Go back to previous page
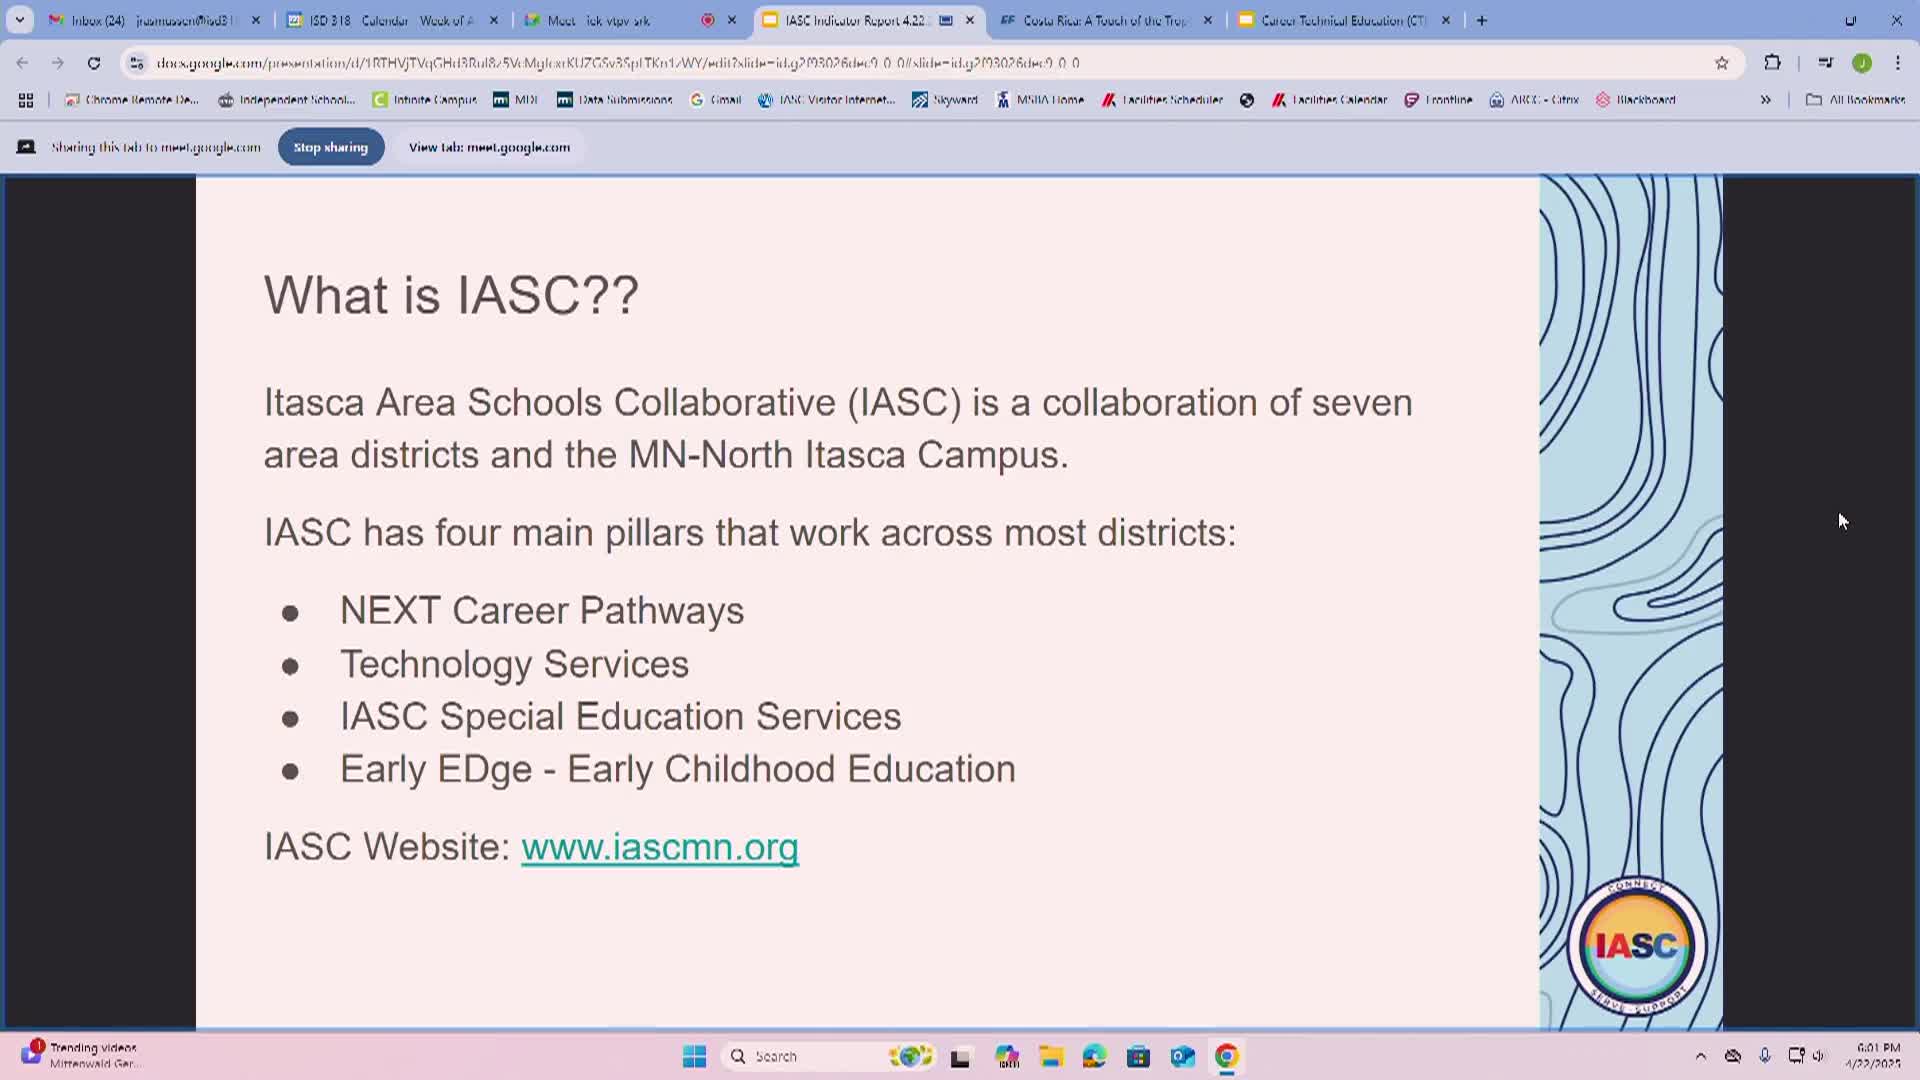 [x=22, y=63]
